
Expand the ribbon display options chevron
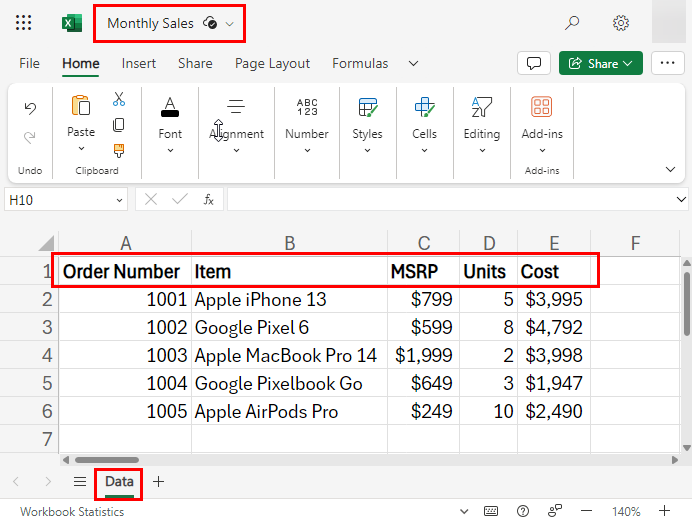[670, 170]
